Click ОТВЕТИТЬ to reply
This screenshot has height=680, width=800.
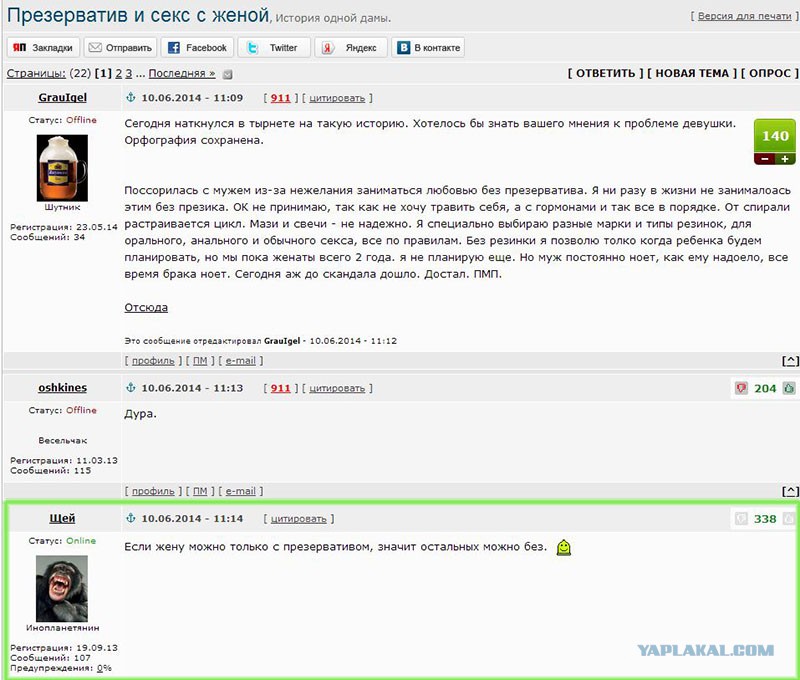click(606, 73)
